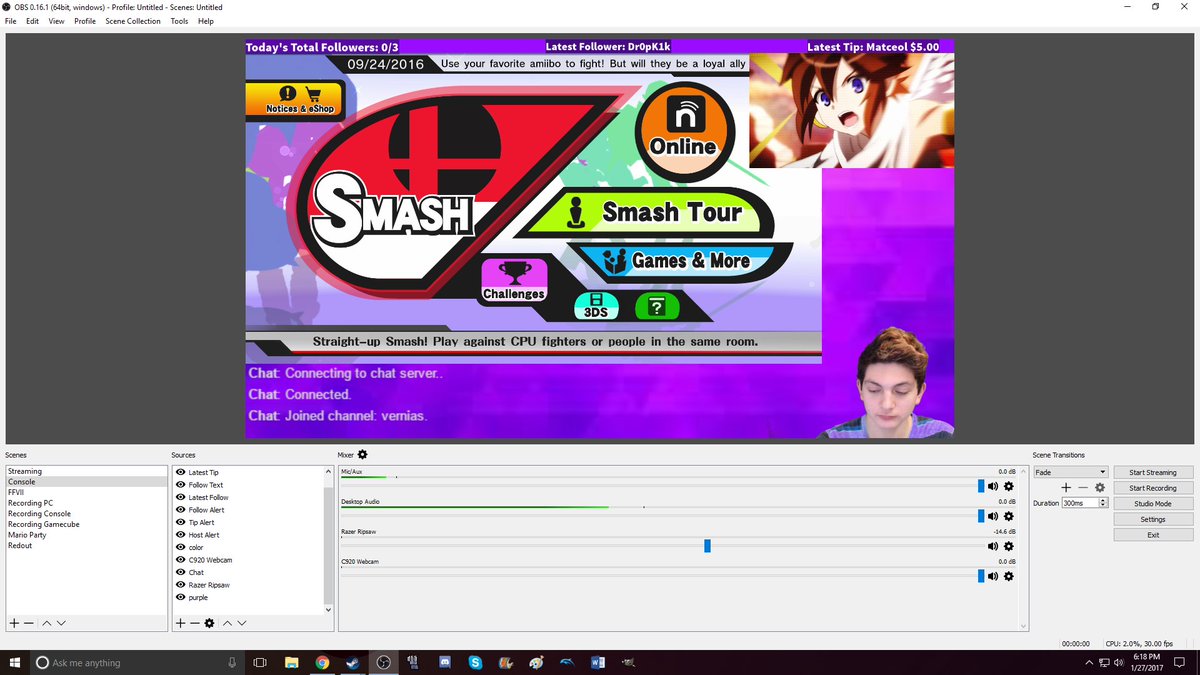This screenshot has width=1200, height=675.
Task: Select the Mario Party scene
Action: click(86, 535)
